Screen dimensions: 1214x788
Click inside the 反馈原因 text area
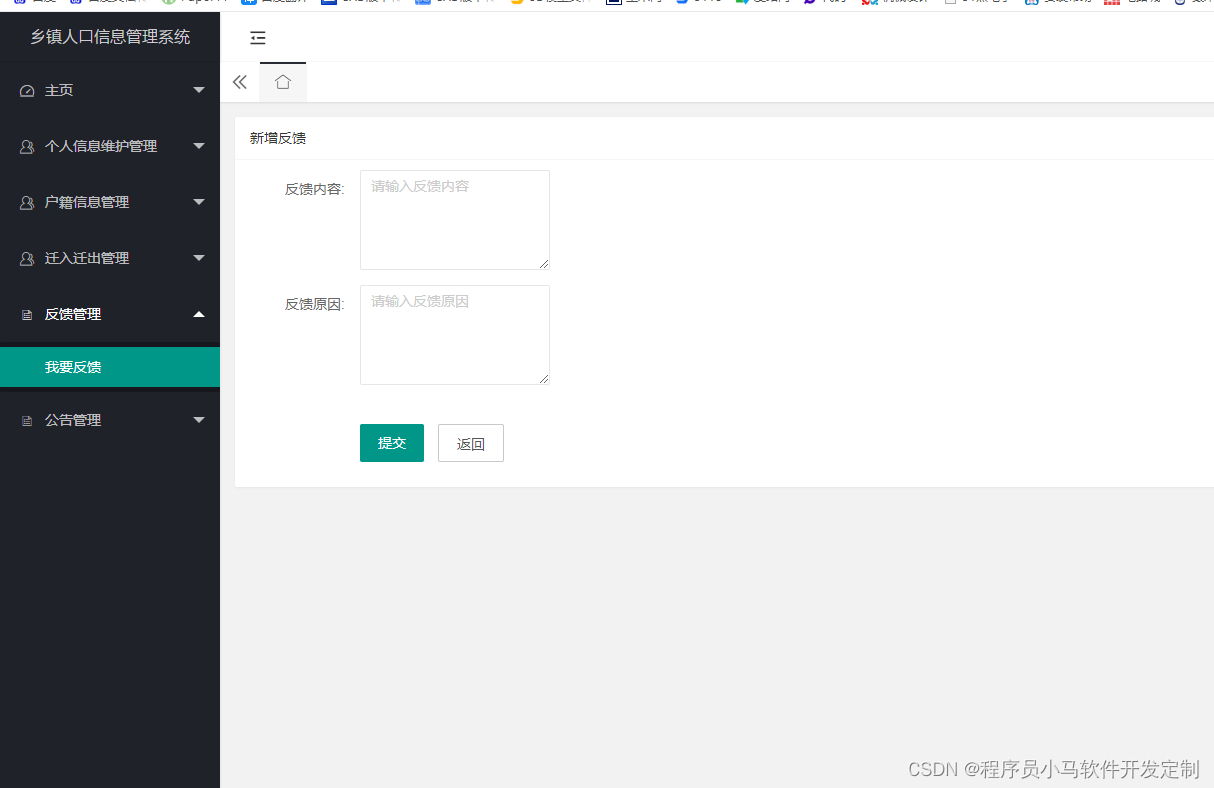pyautogui.click(x=454, y=334)
